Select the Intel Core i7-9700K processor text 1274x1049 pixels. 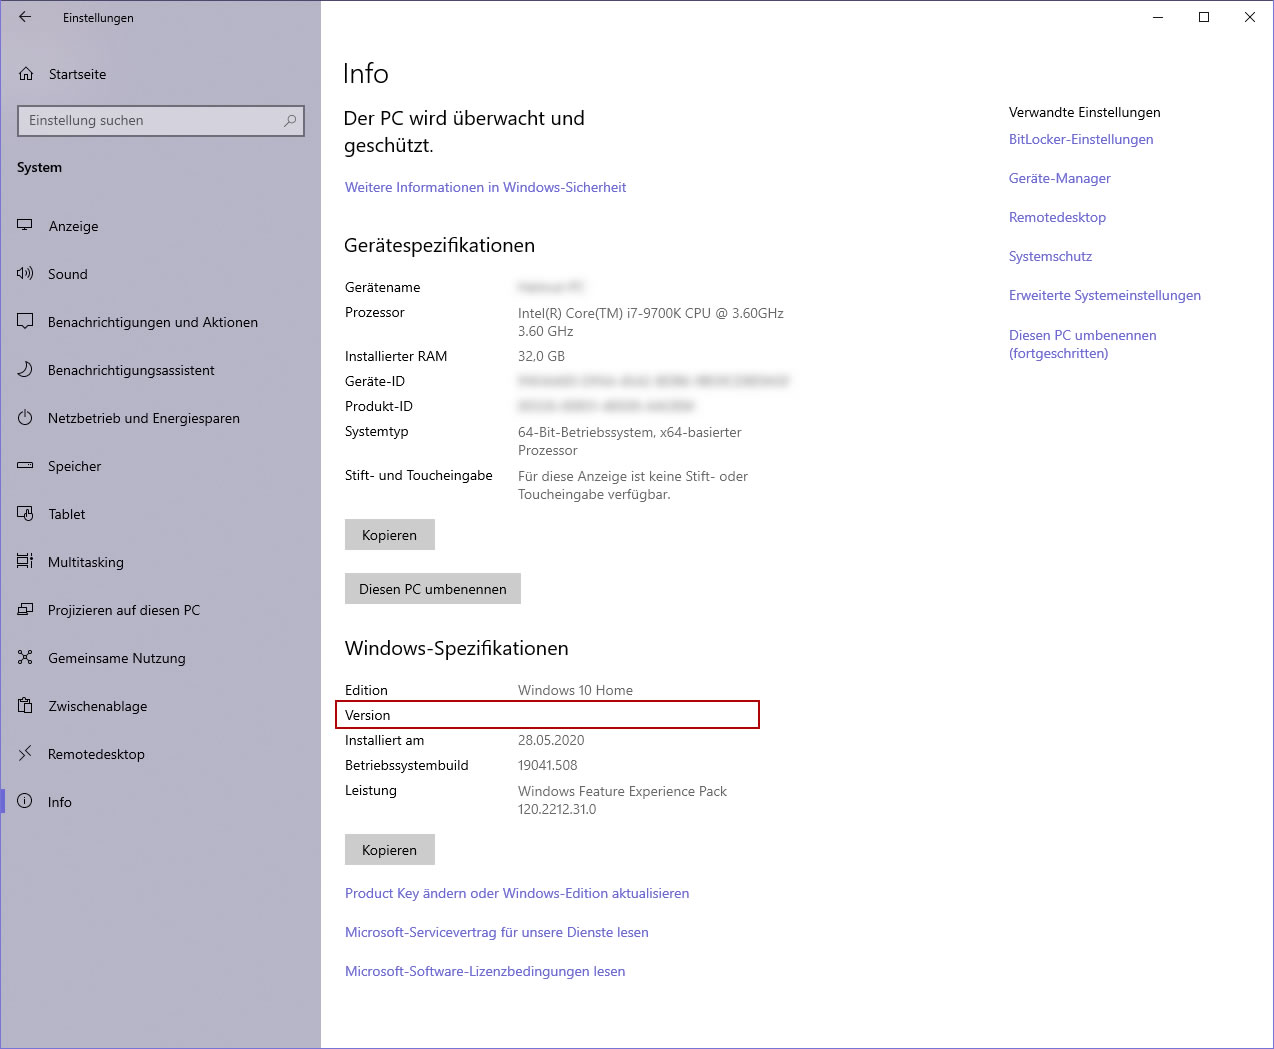651,322
